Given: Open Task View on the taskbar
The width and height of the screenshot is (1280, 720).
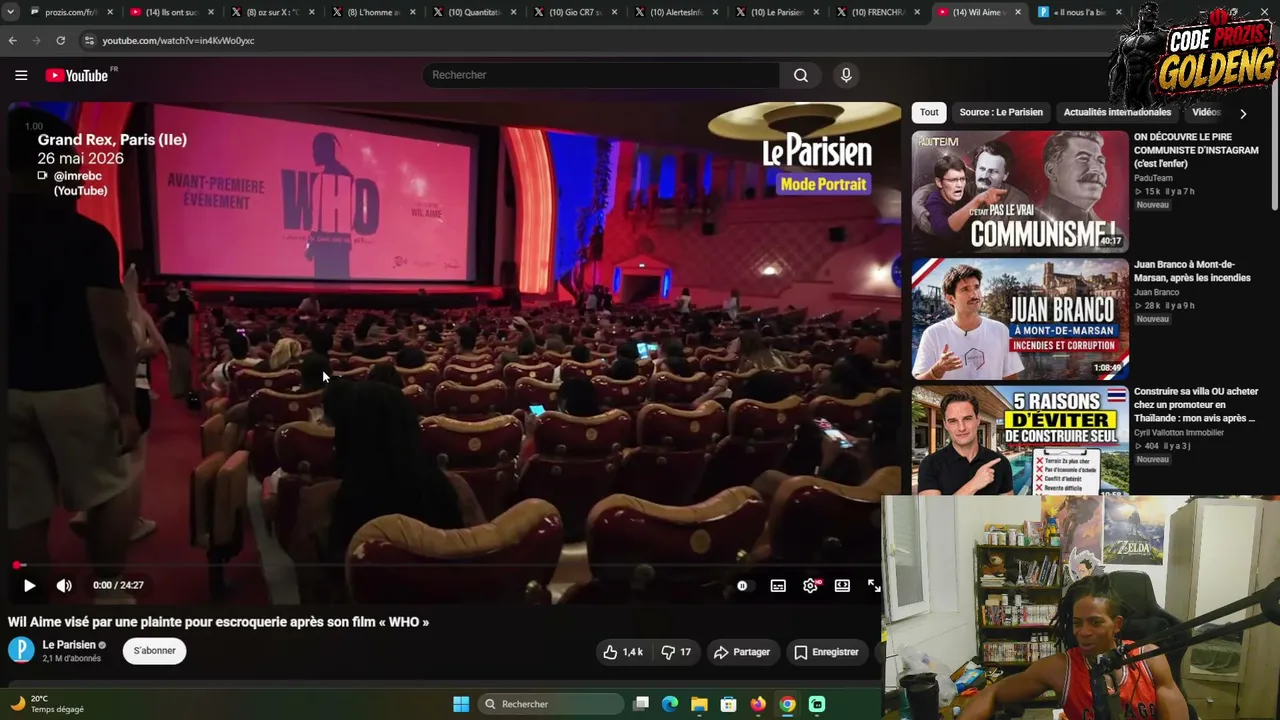Looking at the screenshot, I should coord(641,704).
